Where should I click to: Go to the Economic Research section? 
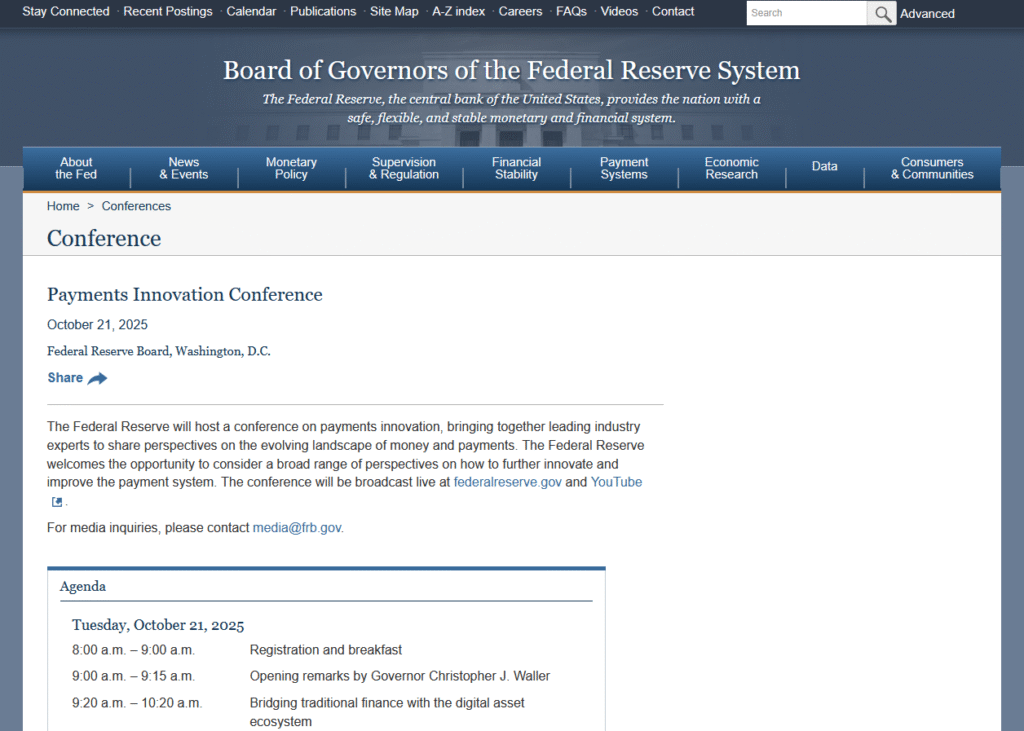pos(731,168)
